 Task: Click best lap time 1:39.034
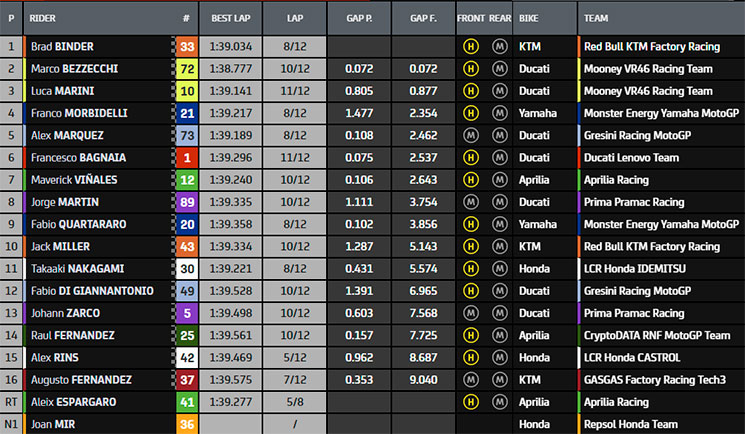[x=230, y=47]
